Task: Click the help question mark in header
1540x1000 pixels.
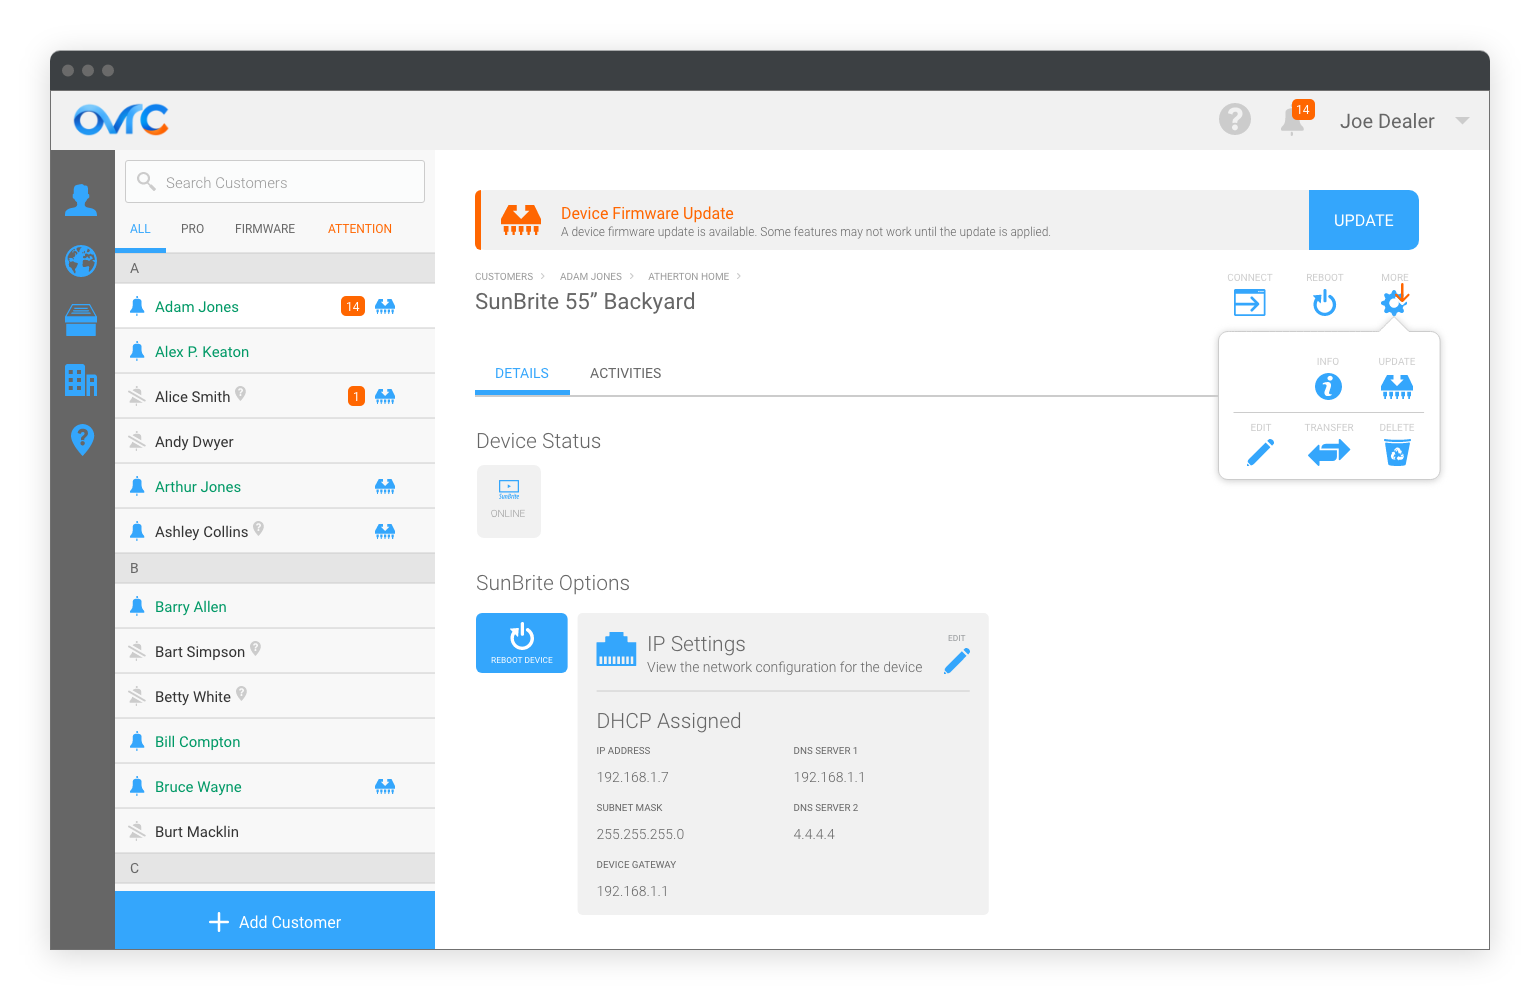Action: point(1235,119)
